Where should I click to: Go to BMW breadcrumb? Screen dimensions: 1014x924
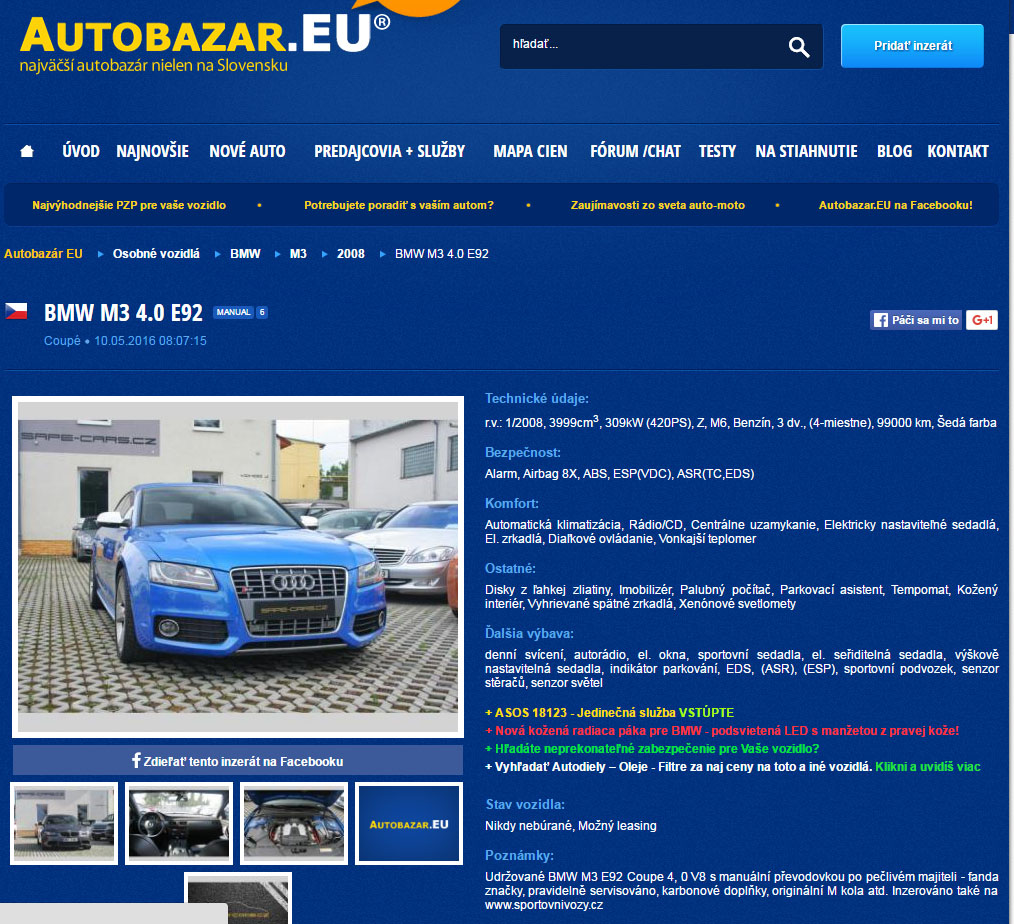pyautogui.click(x=245, y=253)
